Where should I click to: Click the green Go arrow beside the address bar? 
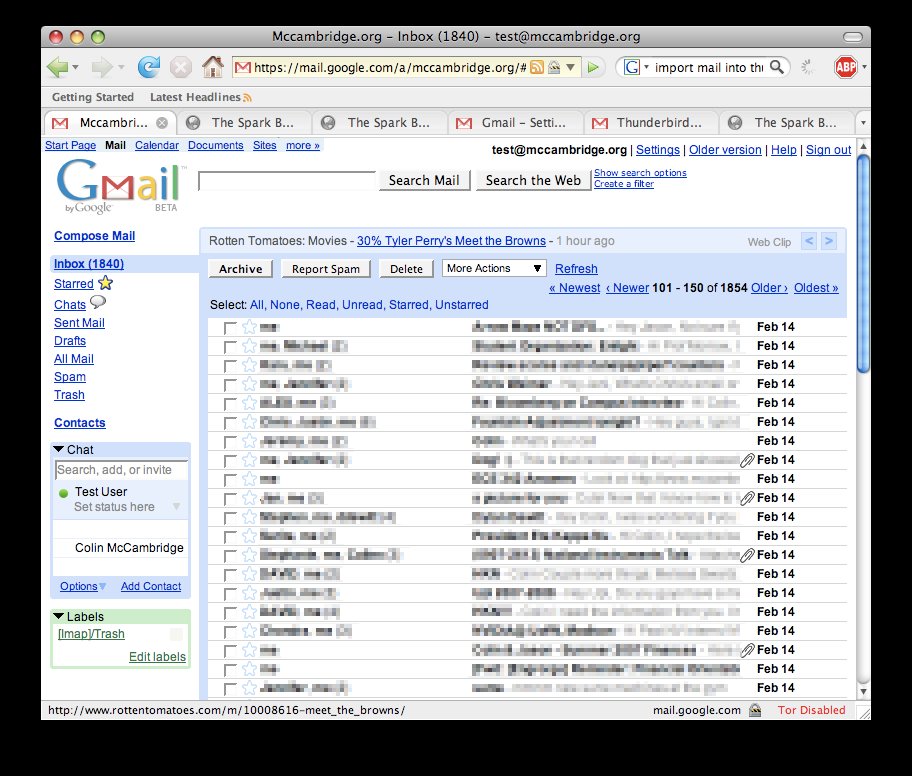tap(593, 67)
